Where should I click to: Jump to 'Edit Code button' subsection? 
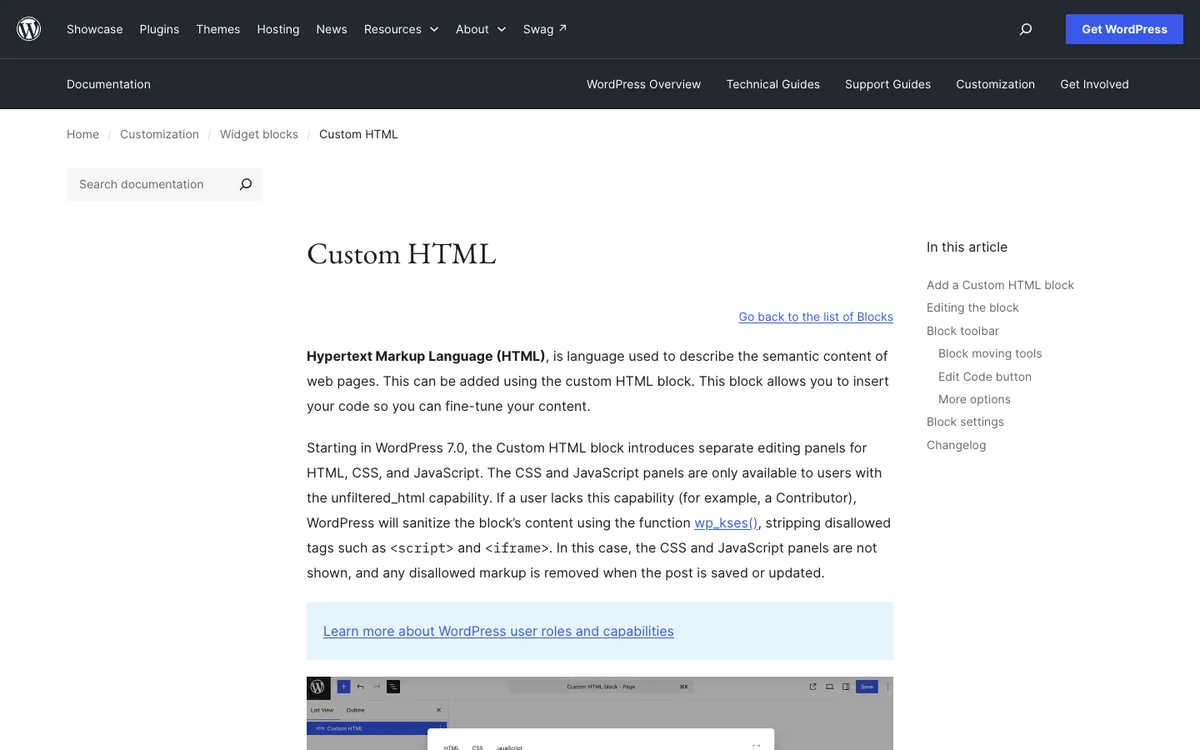pos(985,377)
